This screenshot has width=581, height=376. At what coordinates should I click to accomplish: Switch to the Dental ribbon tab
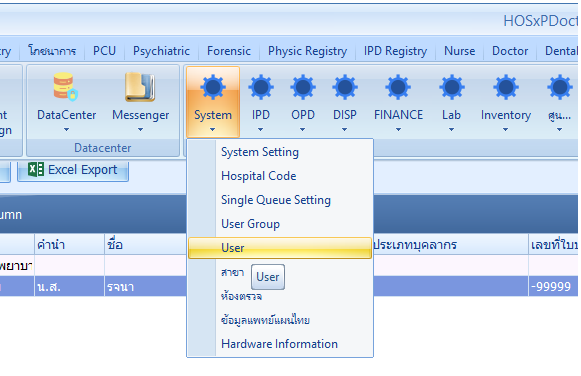[x=560, y=51]
